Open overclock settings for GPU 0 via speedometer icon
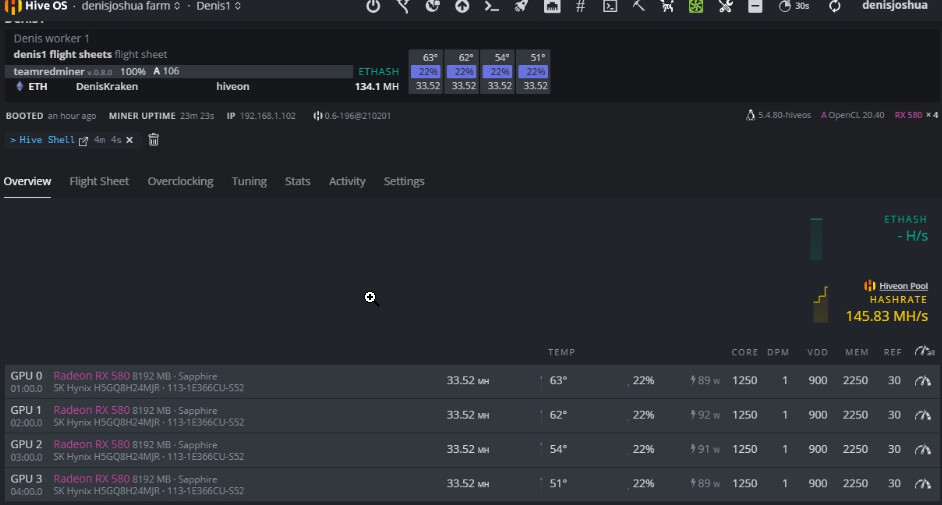942x505 pixels. point(923,381)
